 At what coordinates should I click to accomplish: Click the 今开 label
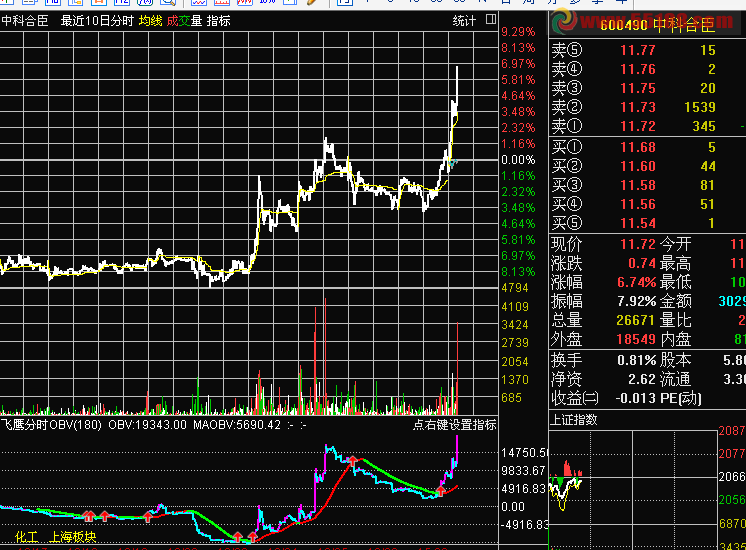[675, 244]
